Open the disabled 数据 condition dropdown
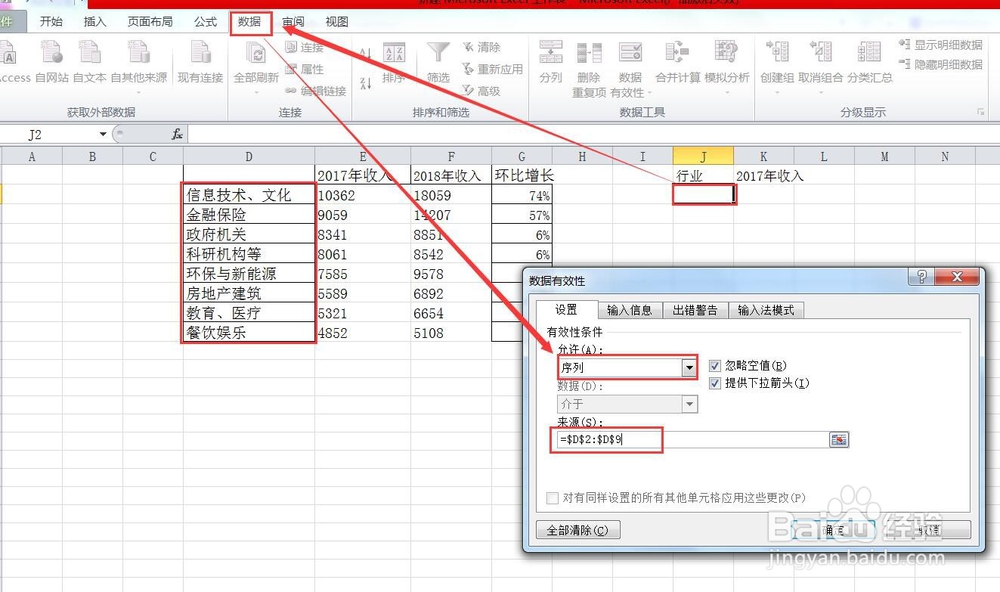This screenshot has height=592, width=1000. point(690,404)
